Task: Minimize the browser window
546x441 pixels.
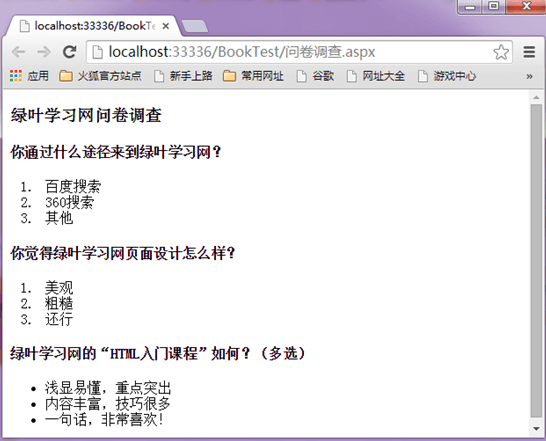Action: pyautogui.click(x=470, y=7)
